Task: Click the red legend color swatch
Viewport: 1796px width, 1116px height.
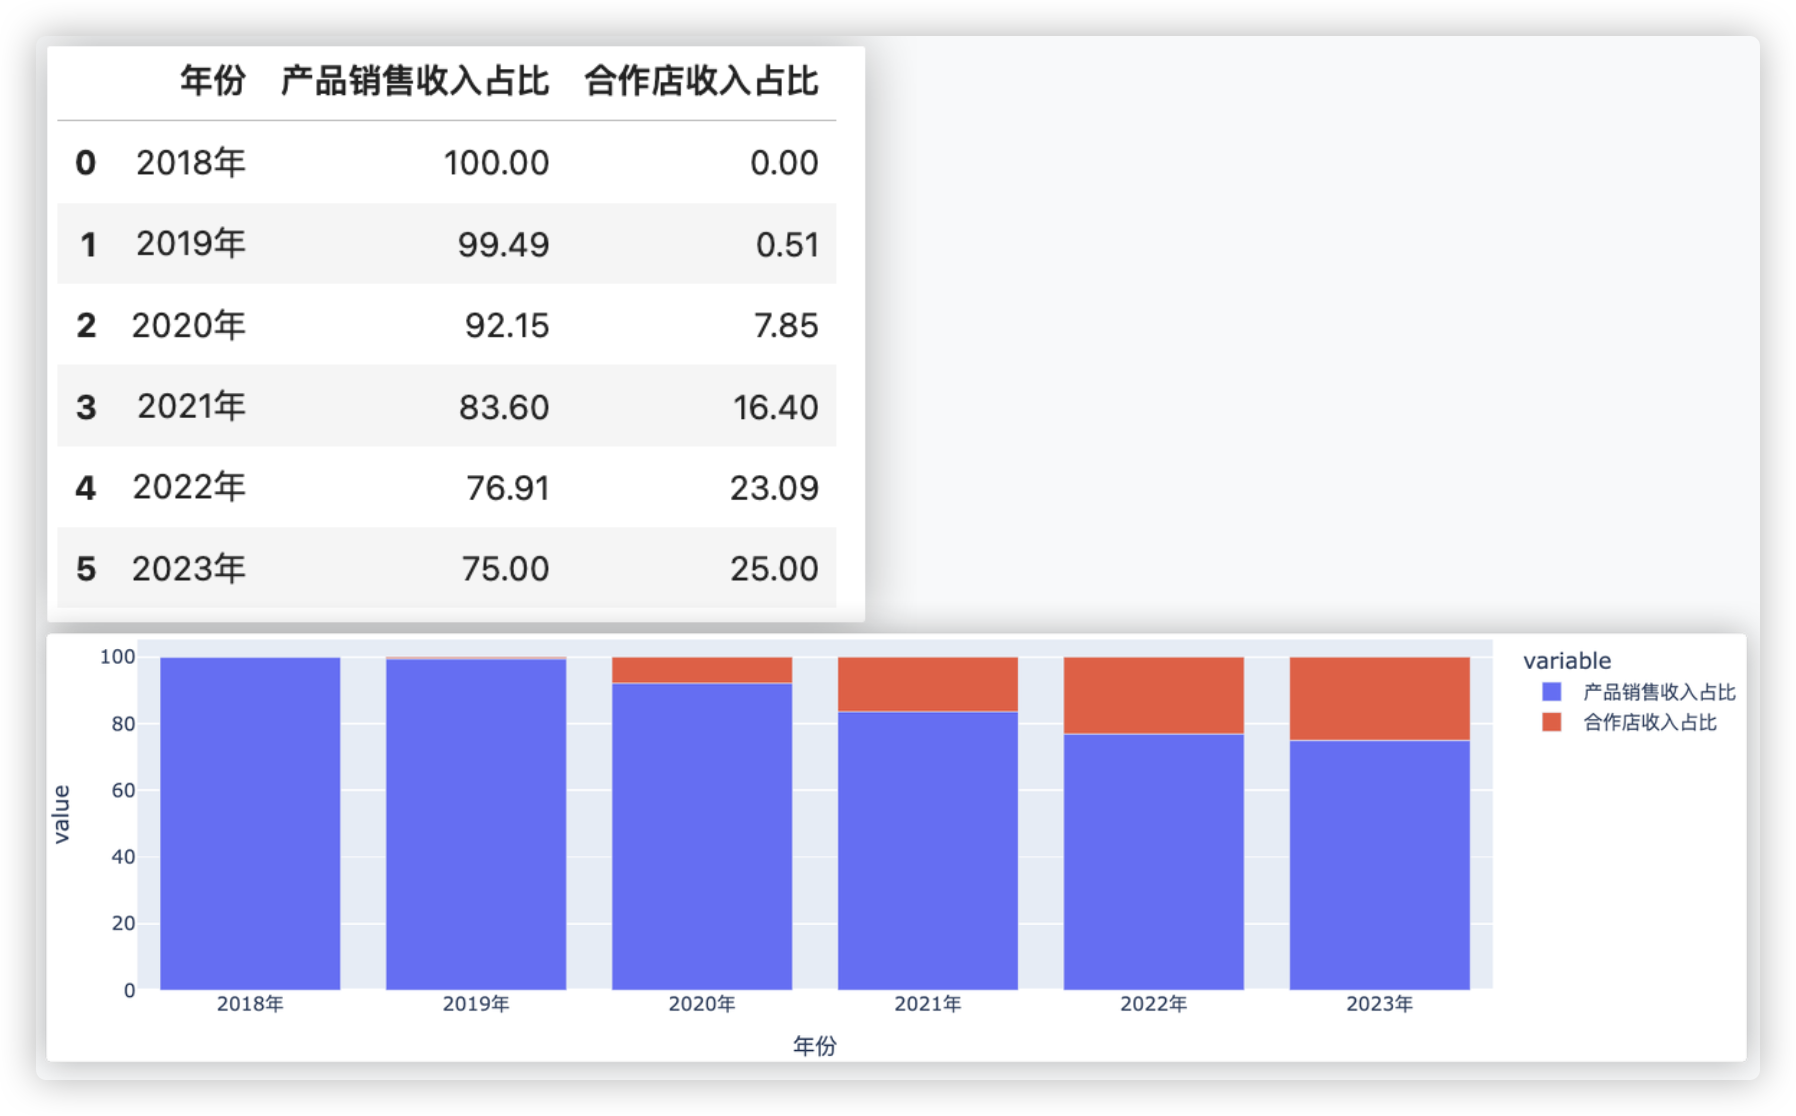Action: point(1552,722)
